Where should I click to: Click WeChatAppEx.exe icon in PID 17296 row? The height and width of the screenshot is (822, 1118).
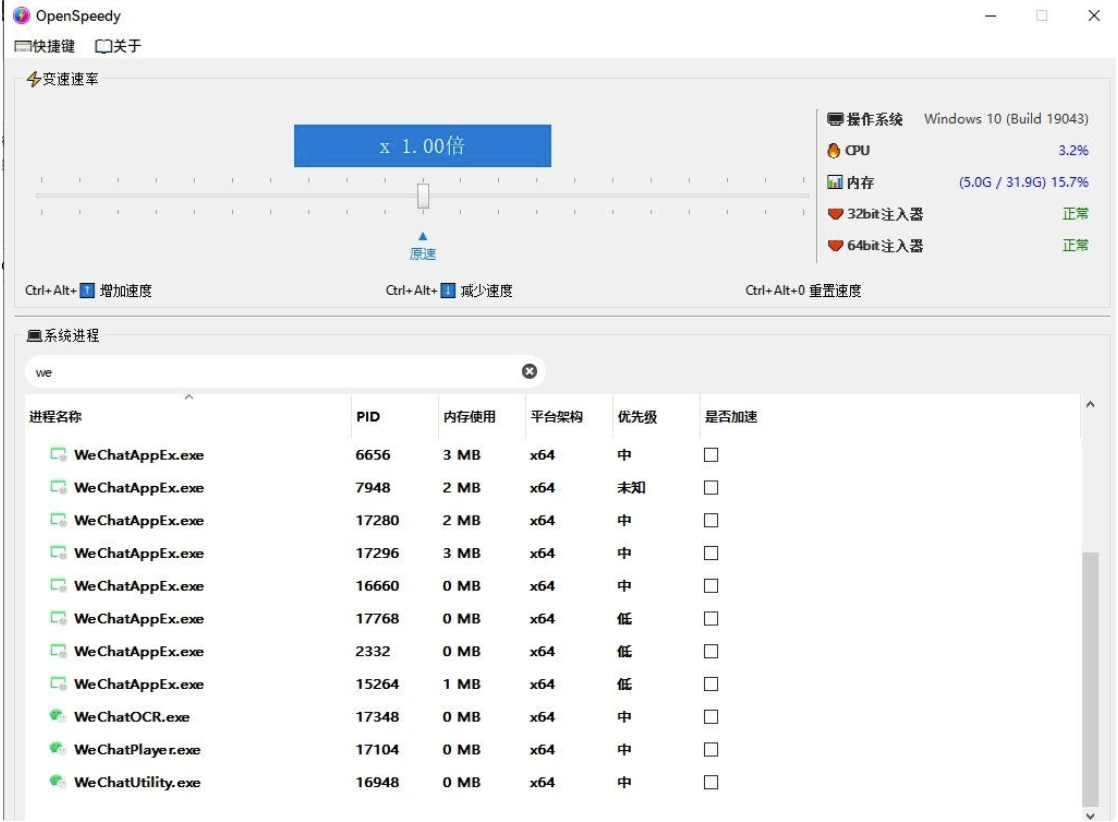click(x=58, y=553)
